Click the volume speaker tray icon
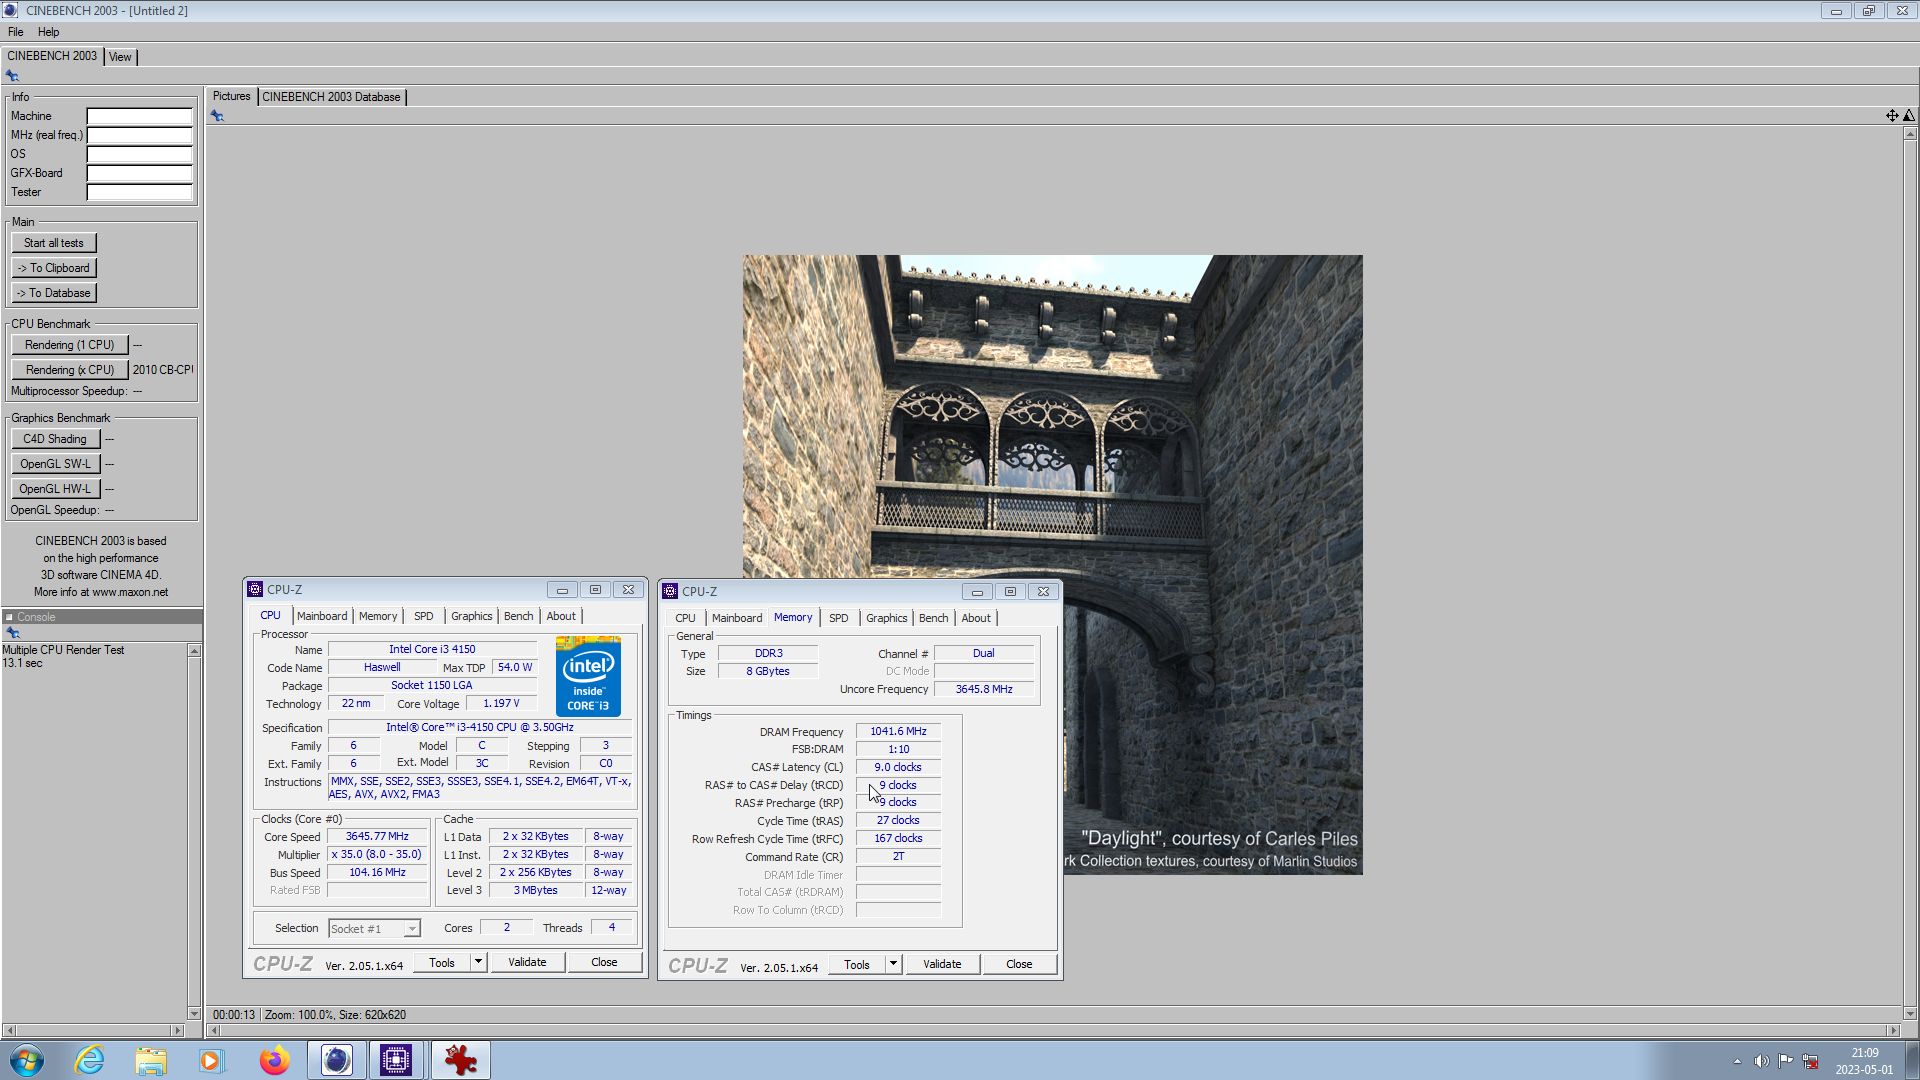 point(1761,1061)
